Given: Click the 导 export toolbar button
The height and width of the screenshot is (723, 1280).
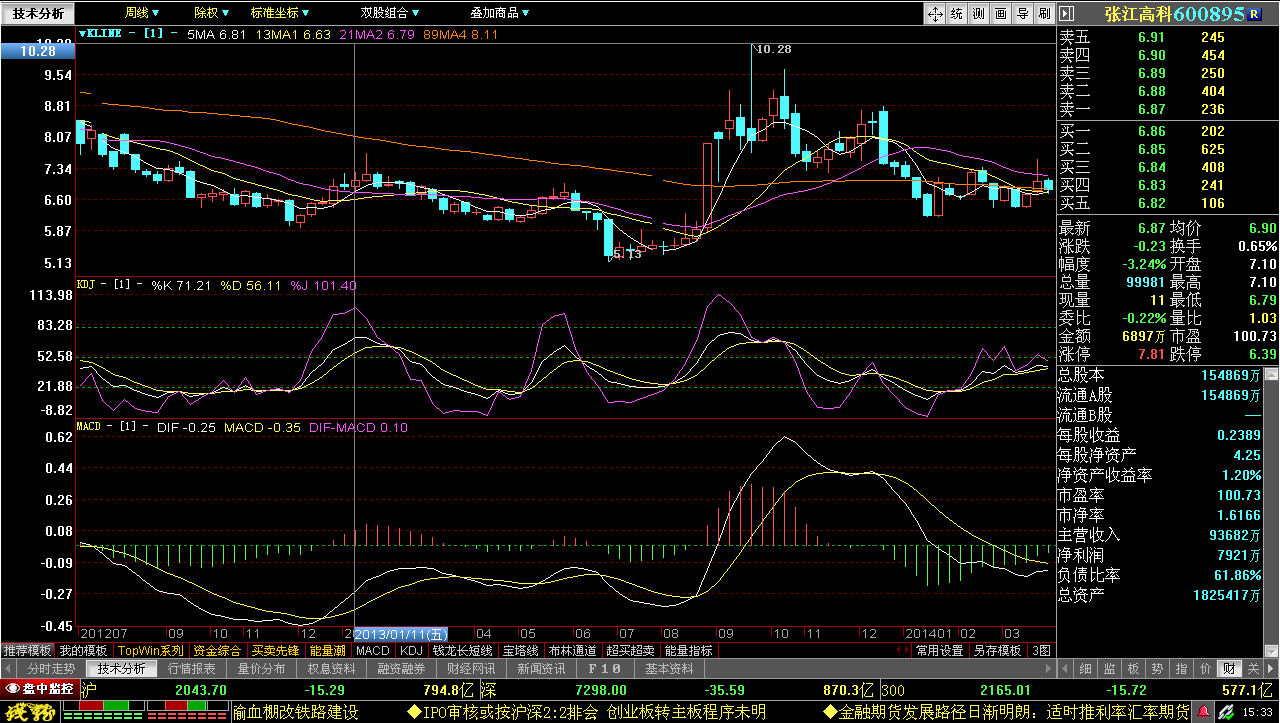Looking at the screenshot, I should coord(1022,13).
